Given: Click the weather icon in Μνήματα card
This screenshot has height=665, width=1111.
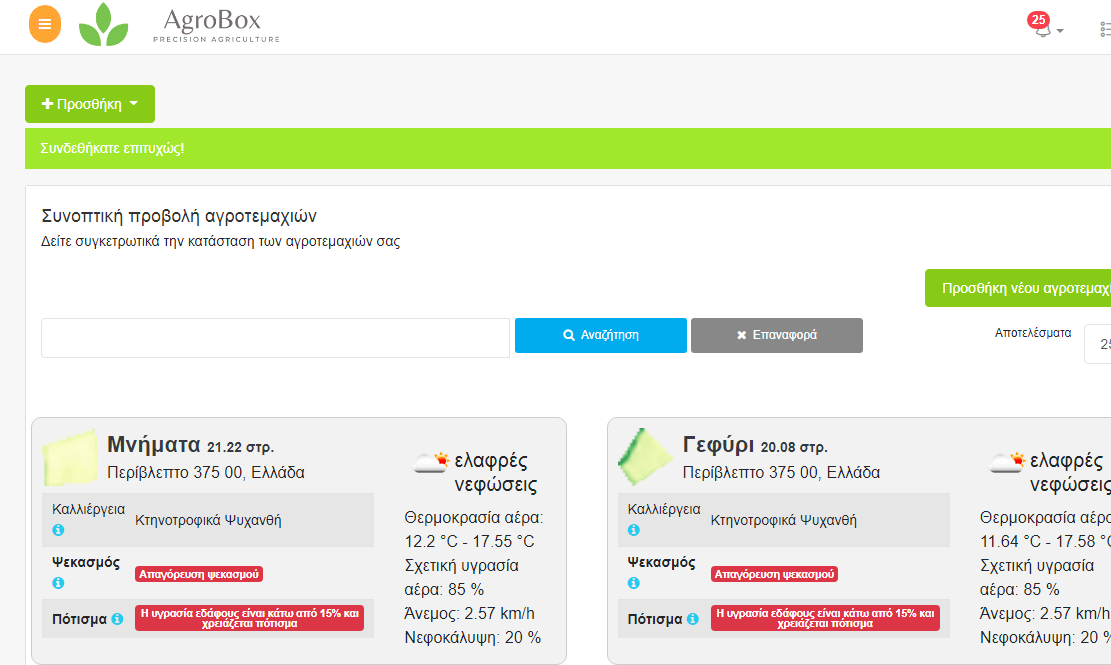Looking at the screenshot, I should pyautogui.click(x=432, y=462).
